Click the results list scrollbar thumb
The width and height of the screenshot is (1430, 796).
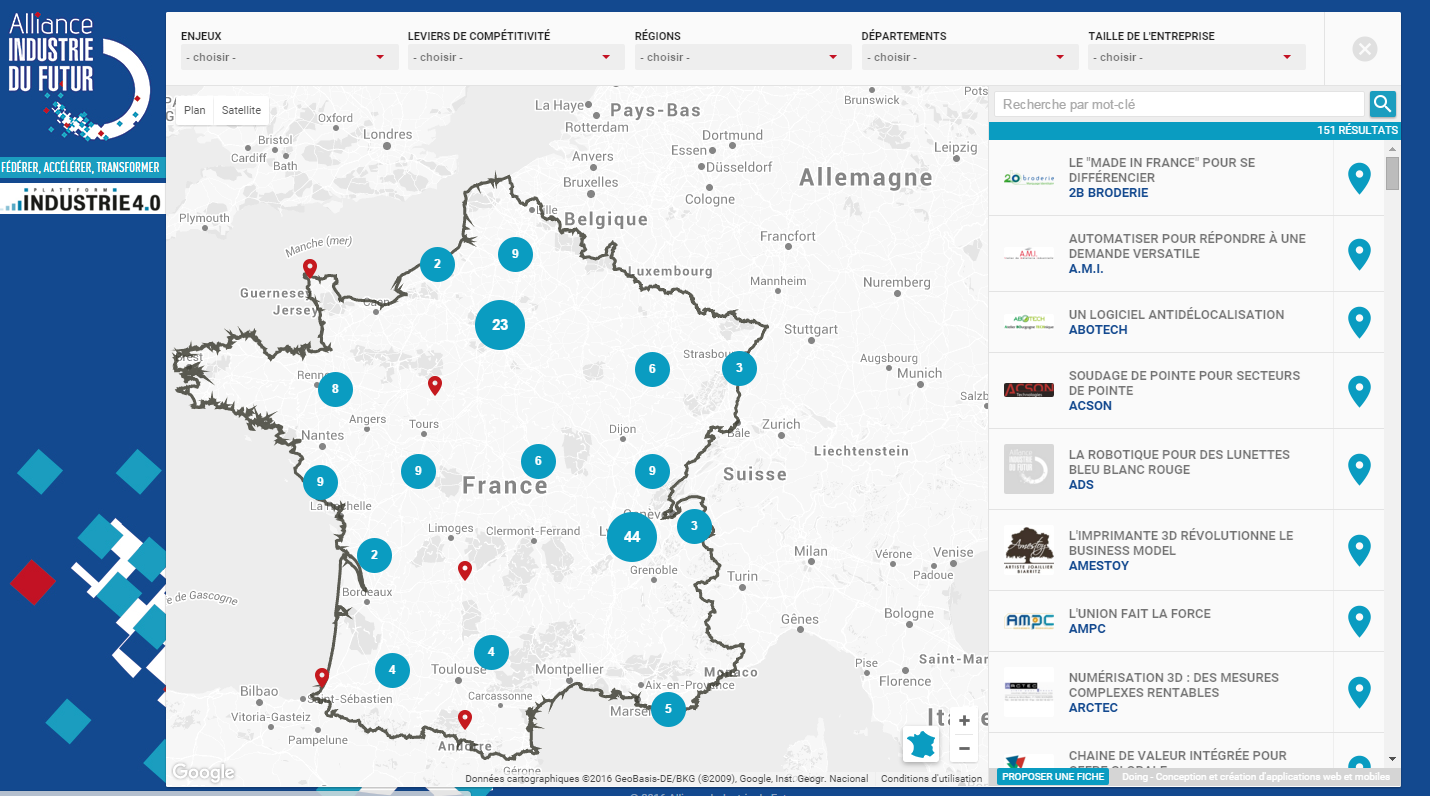tap(1392, 173)
